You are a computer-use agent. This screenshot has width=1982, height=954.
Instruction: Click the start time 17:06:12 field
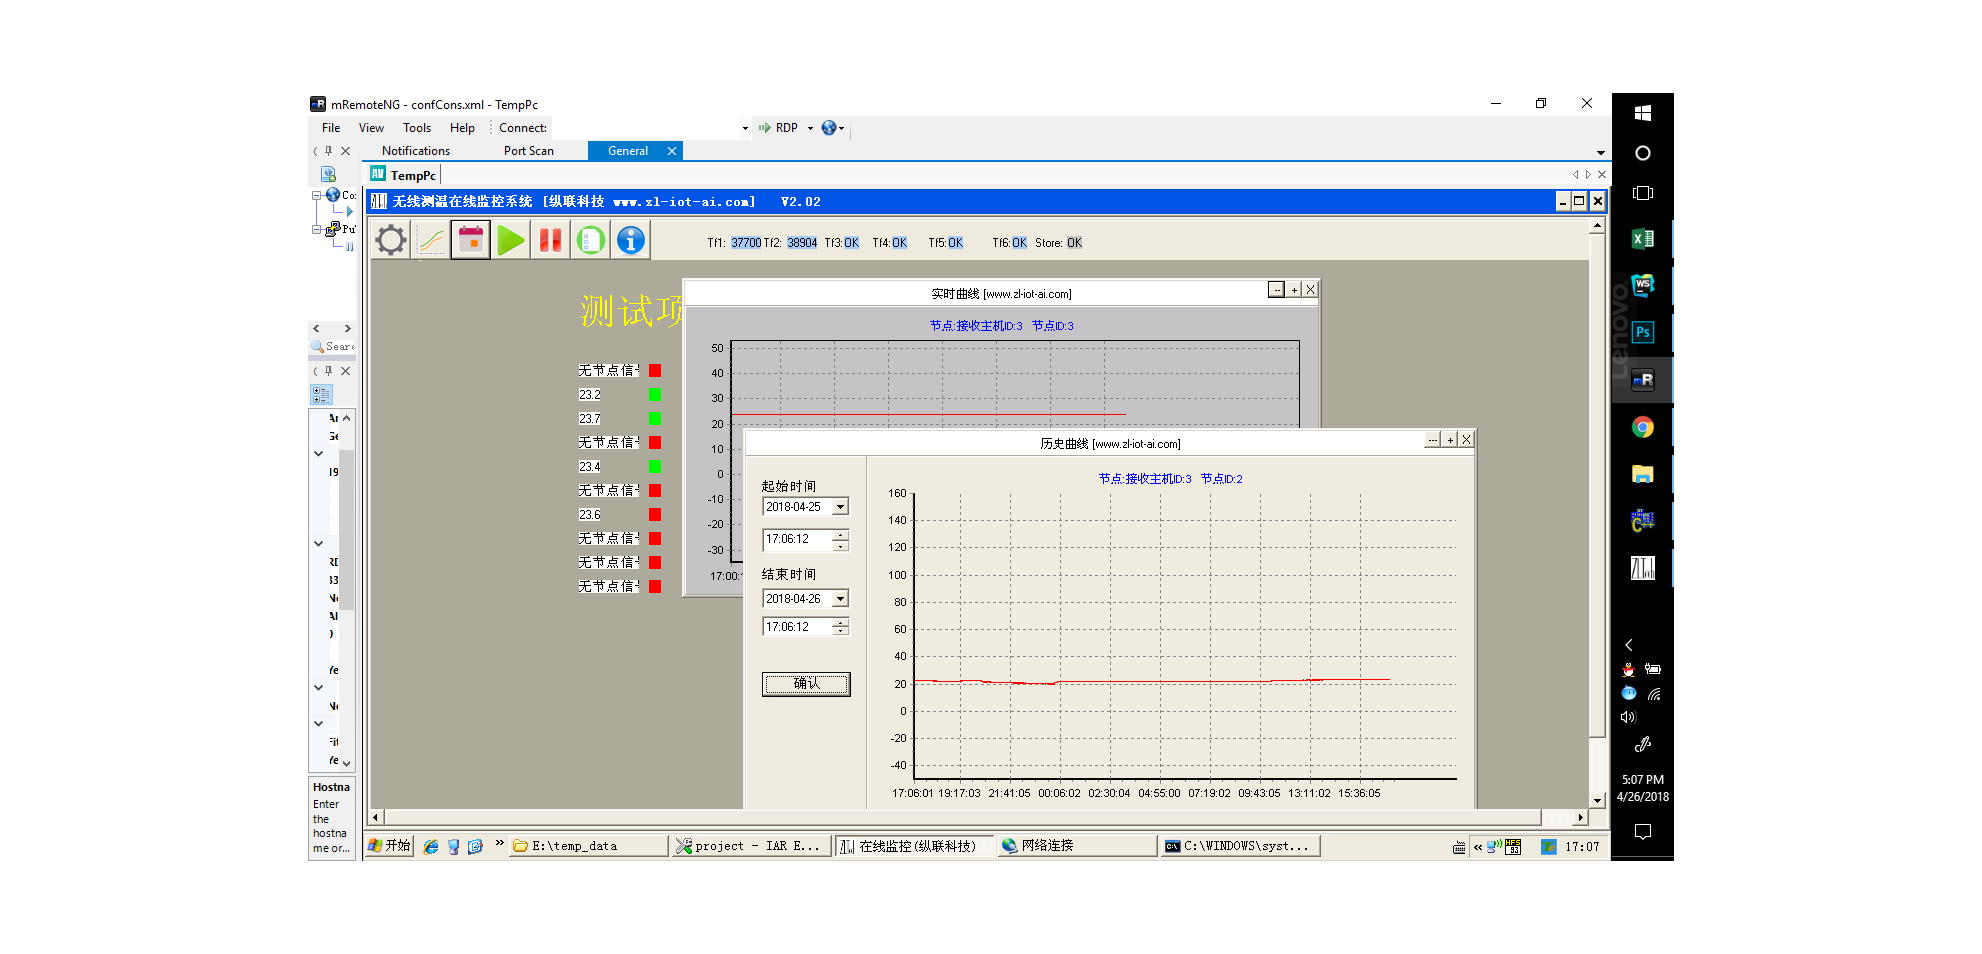tap(797, 540)
